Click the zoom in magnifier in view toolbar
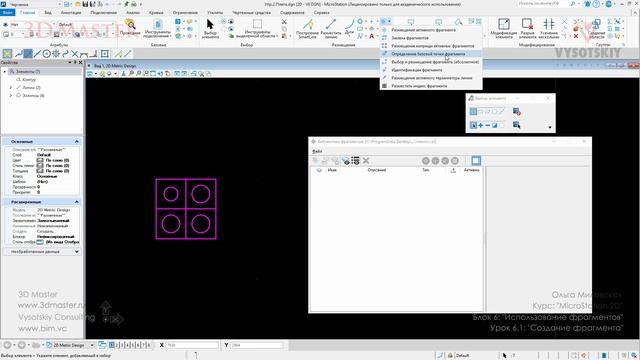 131,73
